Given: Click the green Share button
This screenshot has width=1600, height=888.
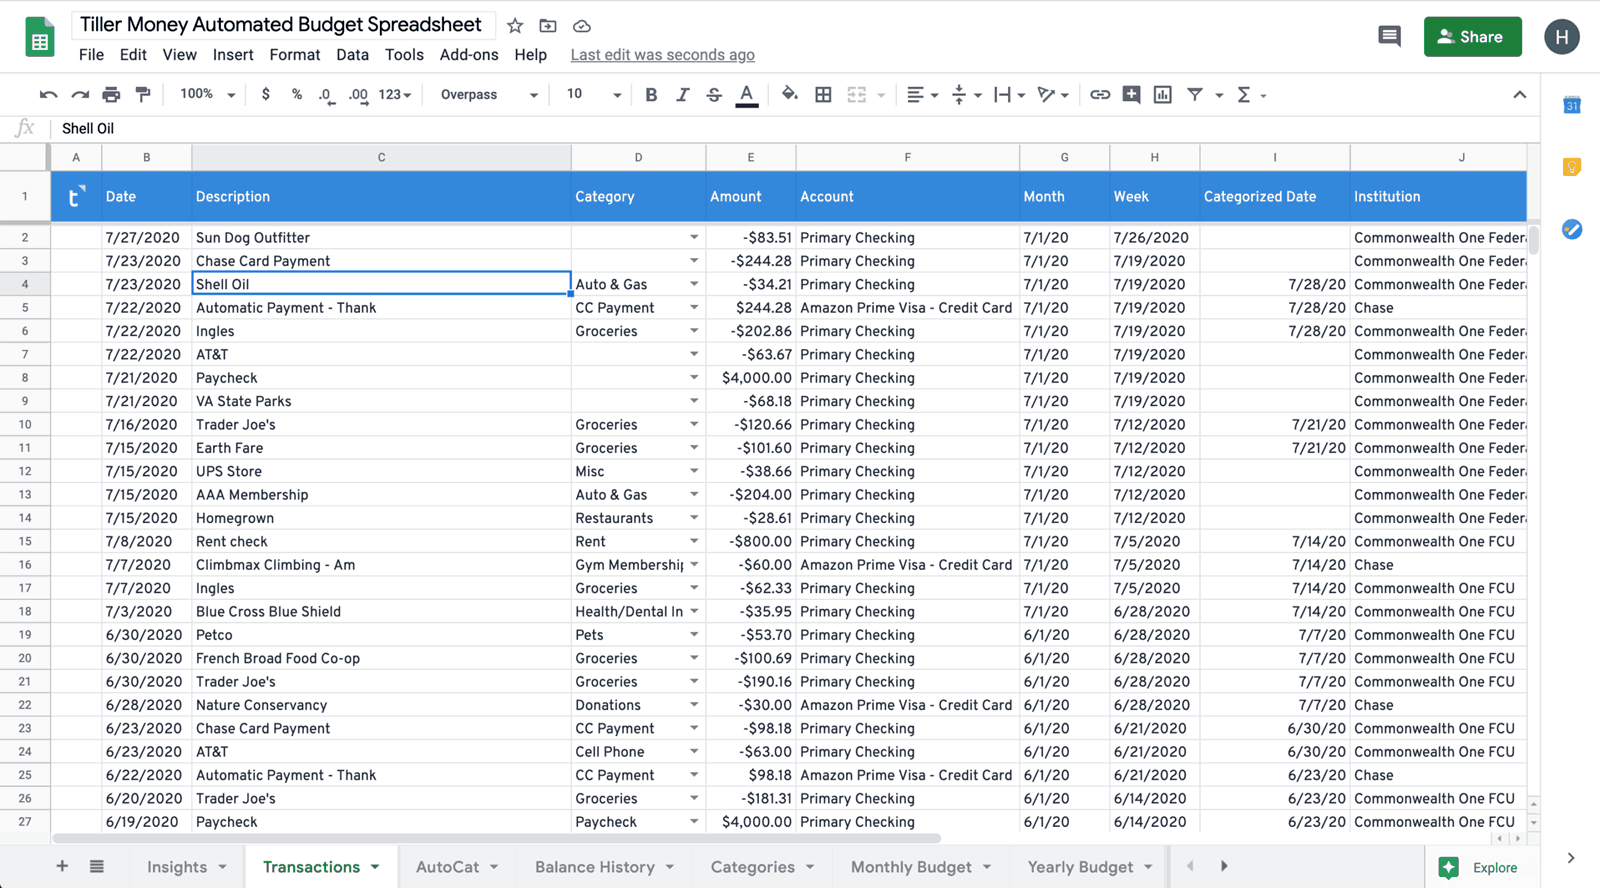Looking at the screenshot, I should click(1472, 37).
